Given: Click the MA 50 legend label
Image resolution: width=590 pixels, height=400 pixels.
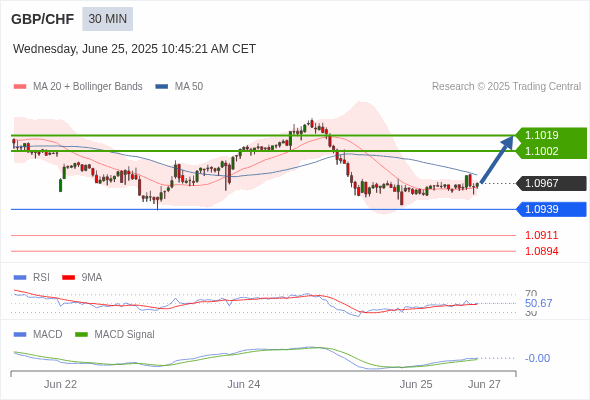Looking at the screenshot, I should (189, 87).
